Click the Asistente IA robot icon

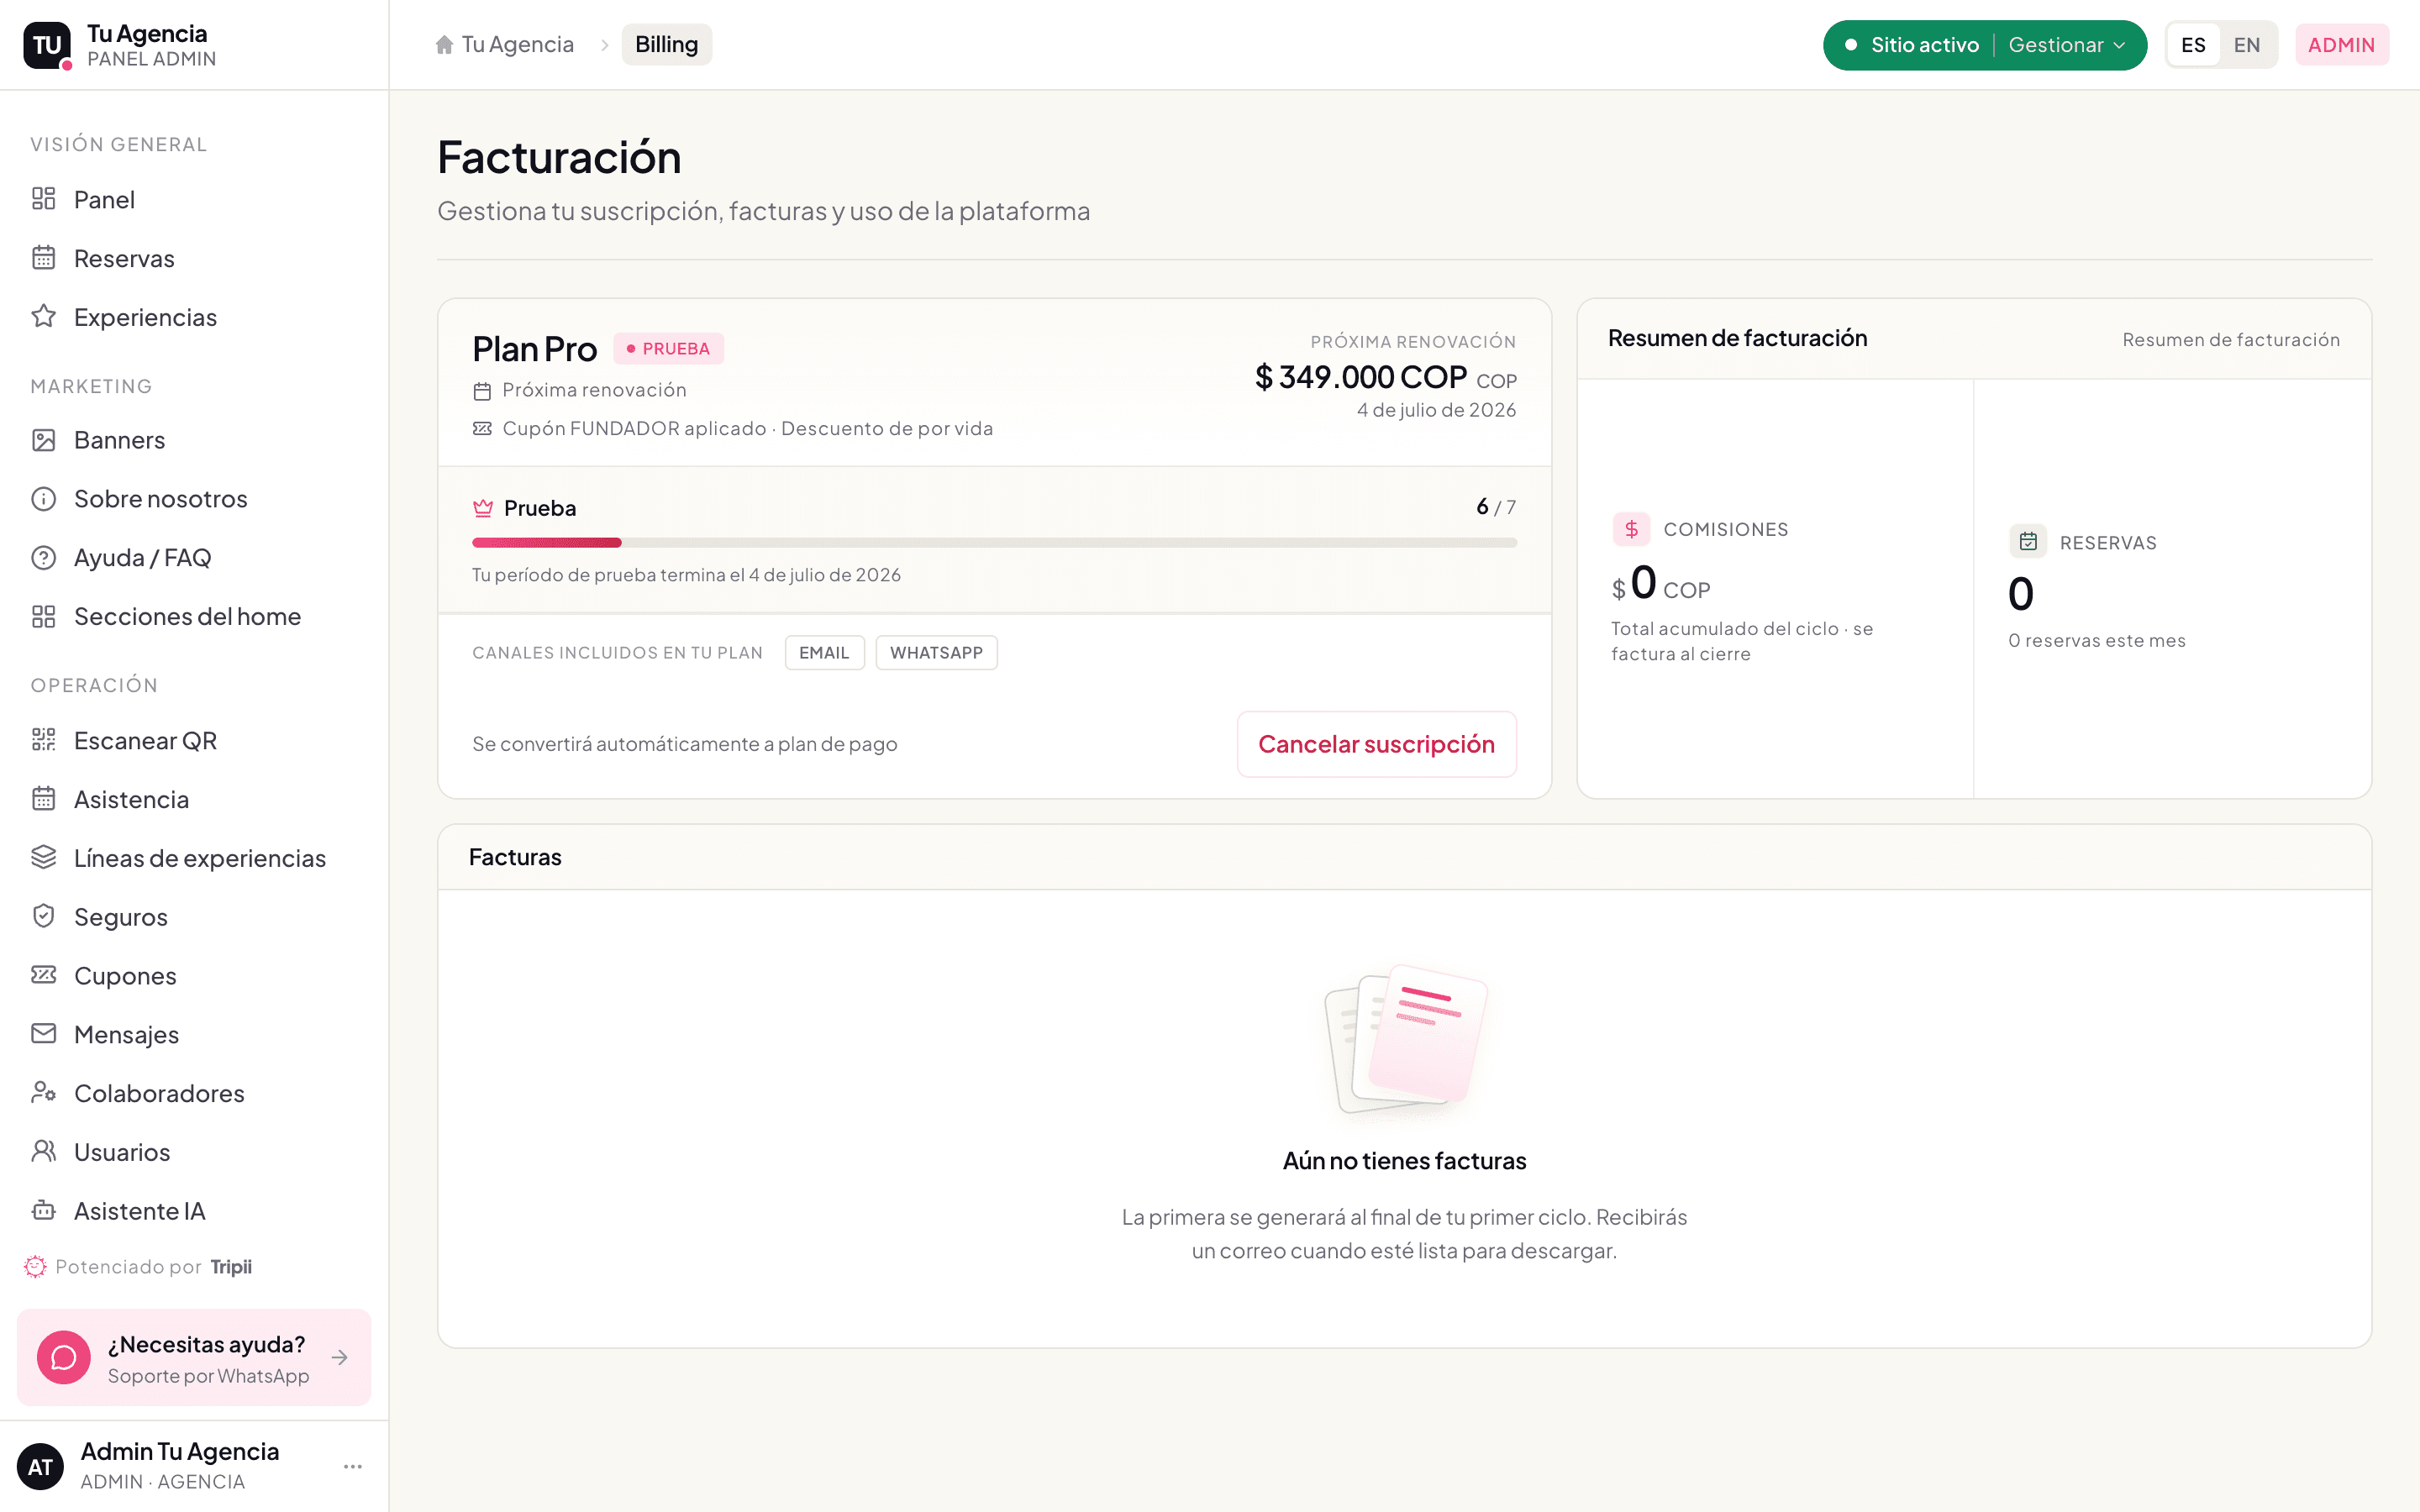pyautogui.click(x=43, y=1210)
